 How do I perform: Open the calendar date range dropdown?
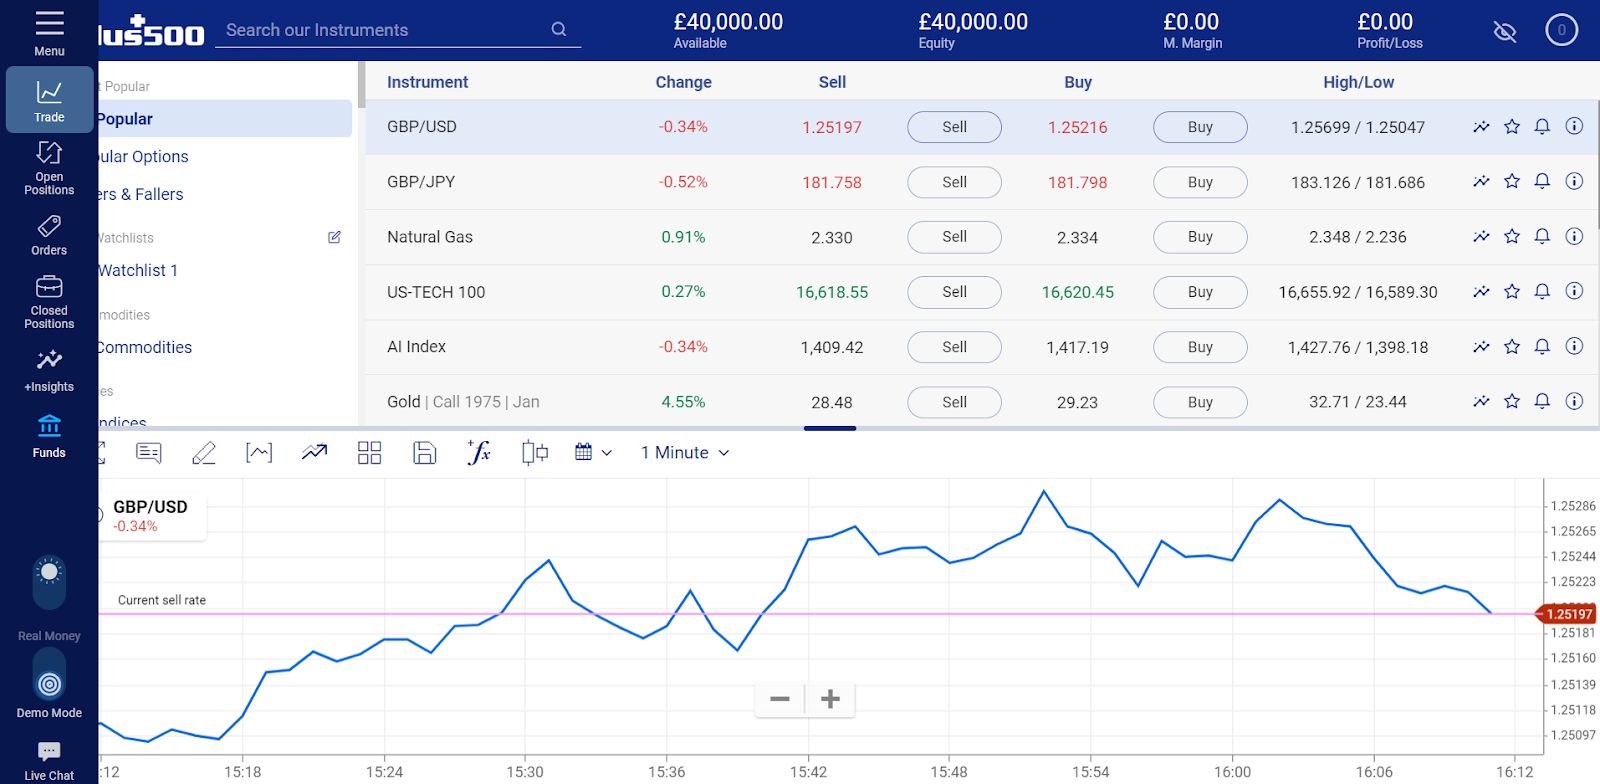click(x=592, y=453)
